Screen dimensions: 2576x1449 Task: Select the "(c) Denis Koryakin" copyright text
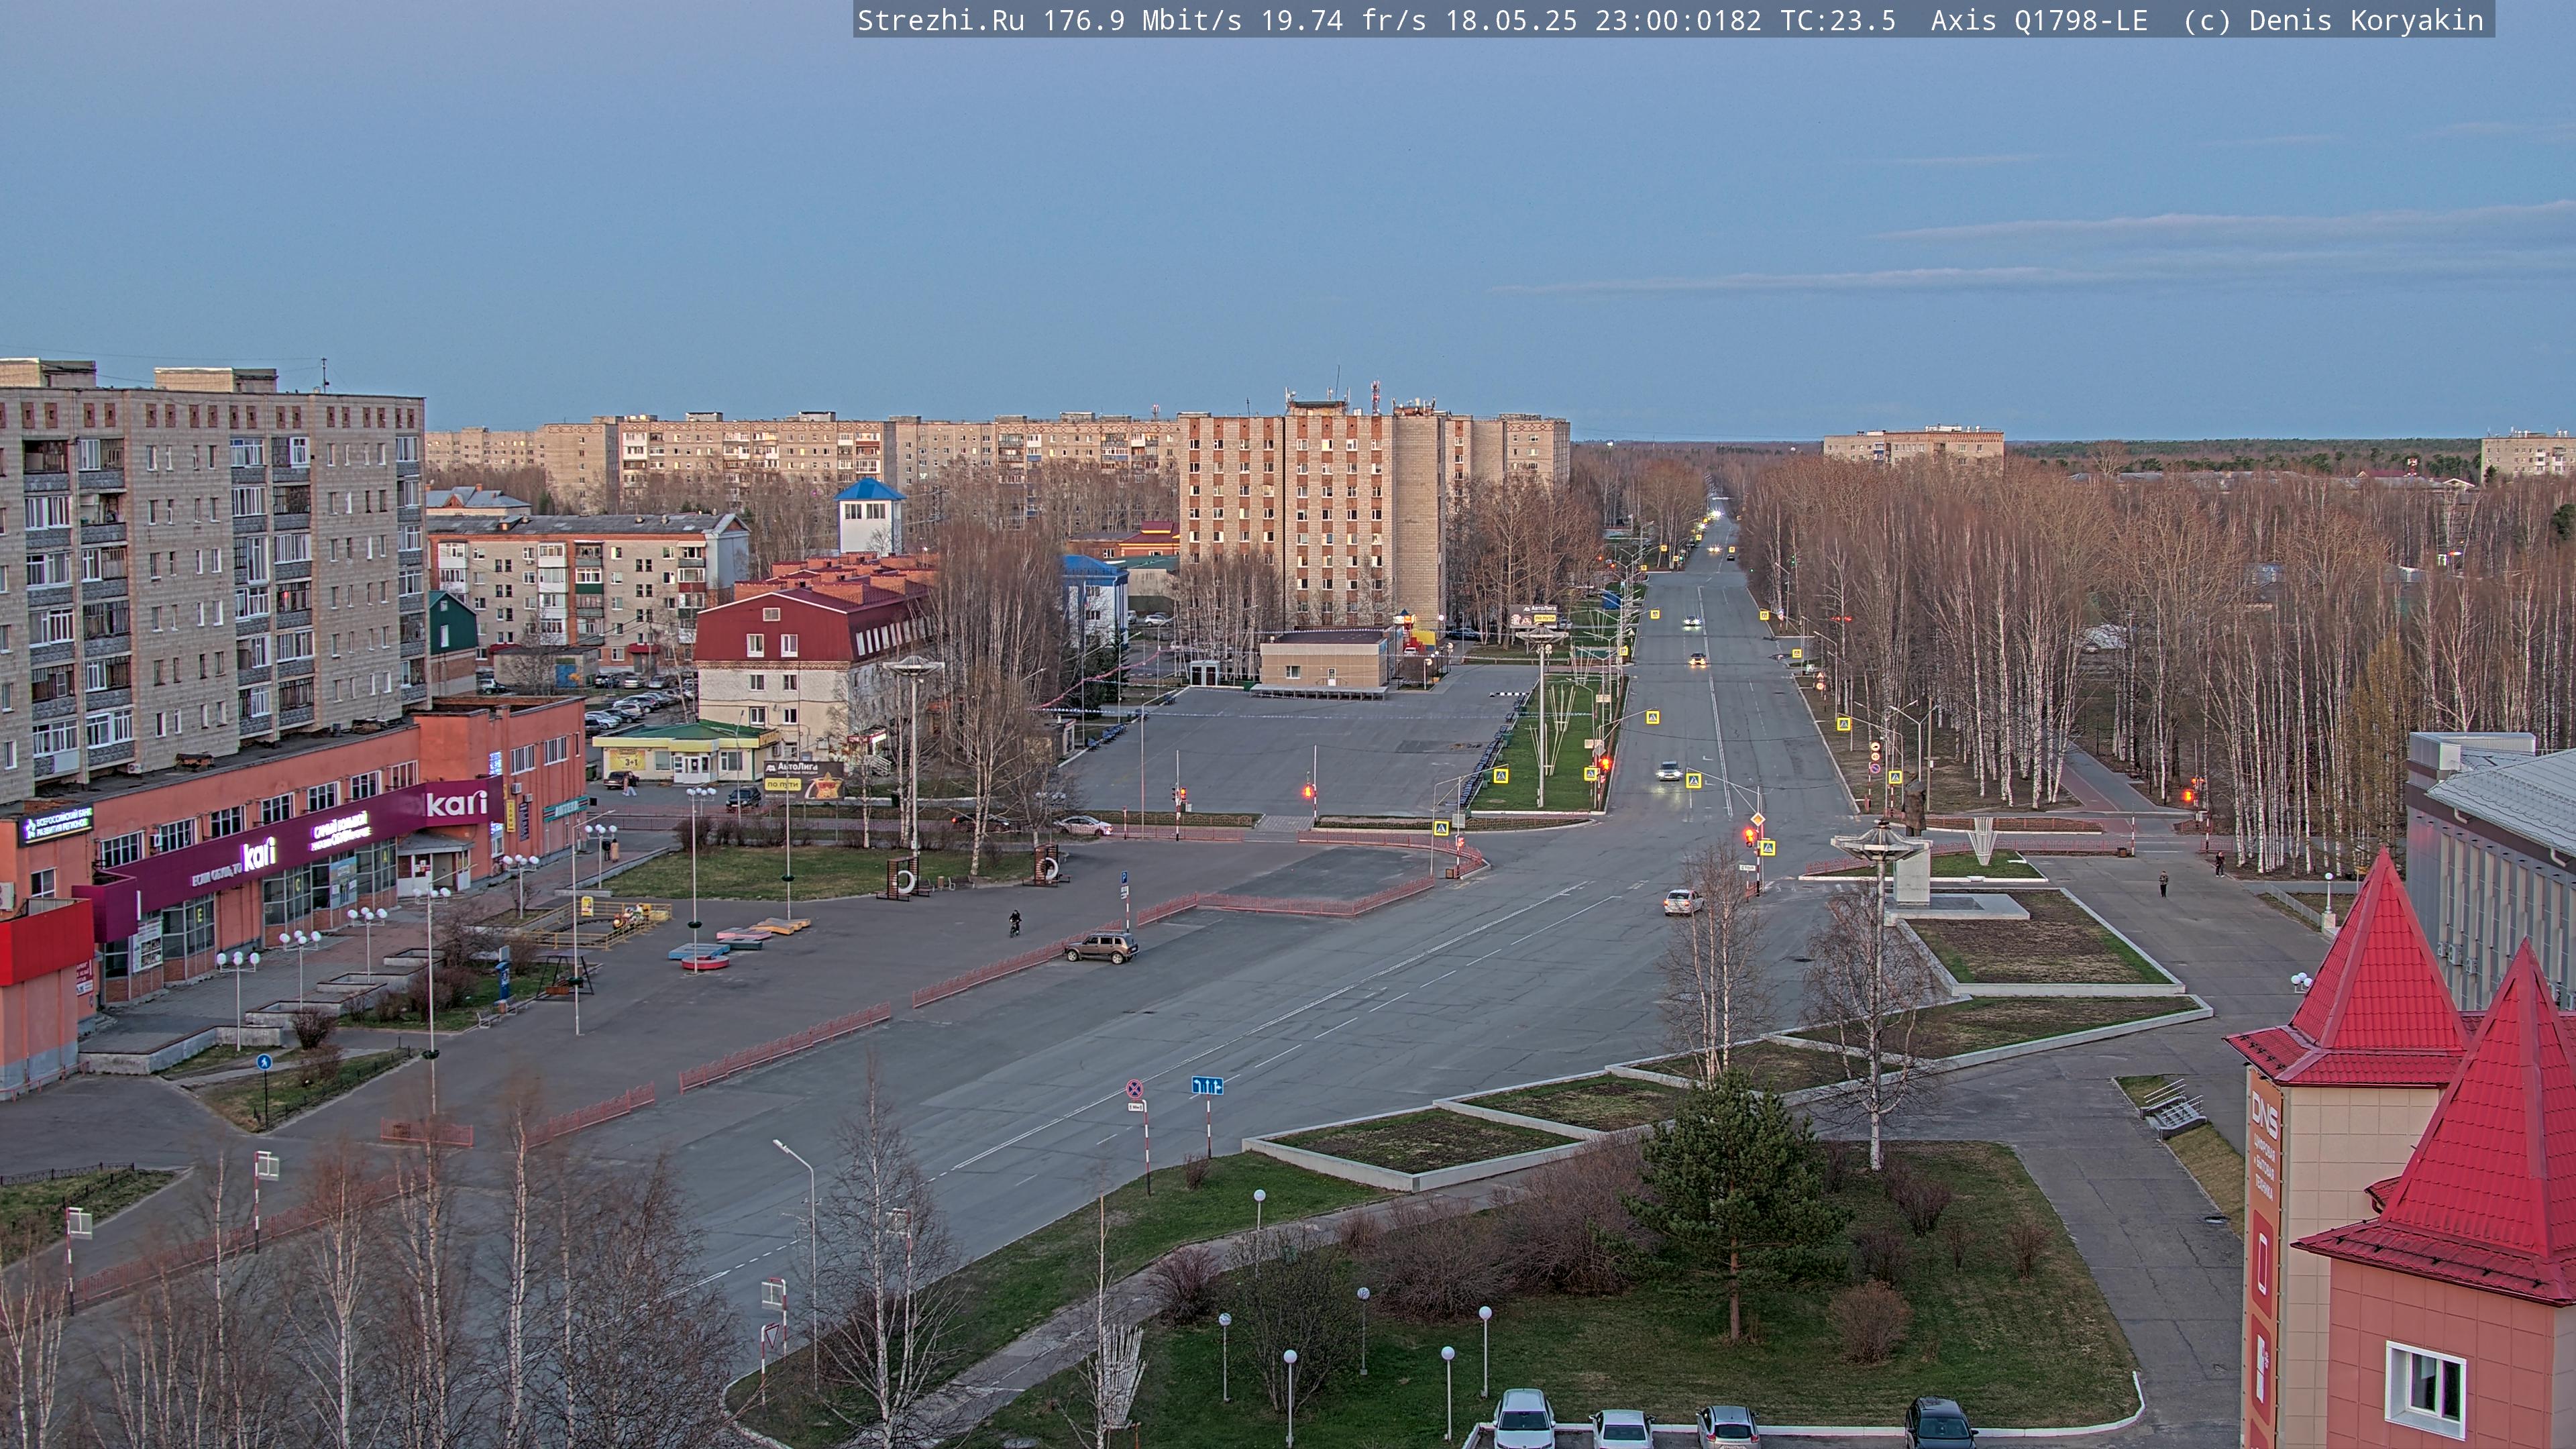(2334, 21)
